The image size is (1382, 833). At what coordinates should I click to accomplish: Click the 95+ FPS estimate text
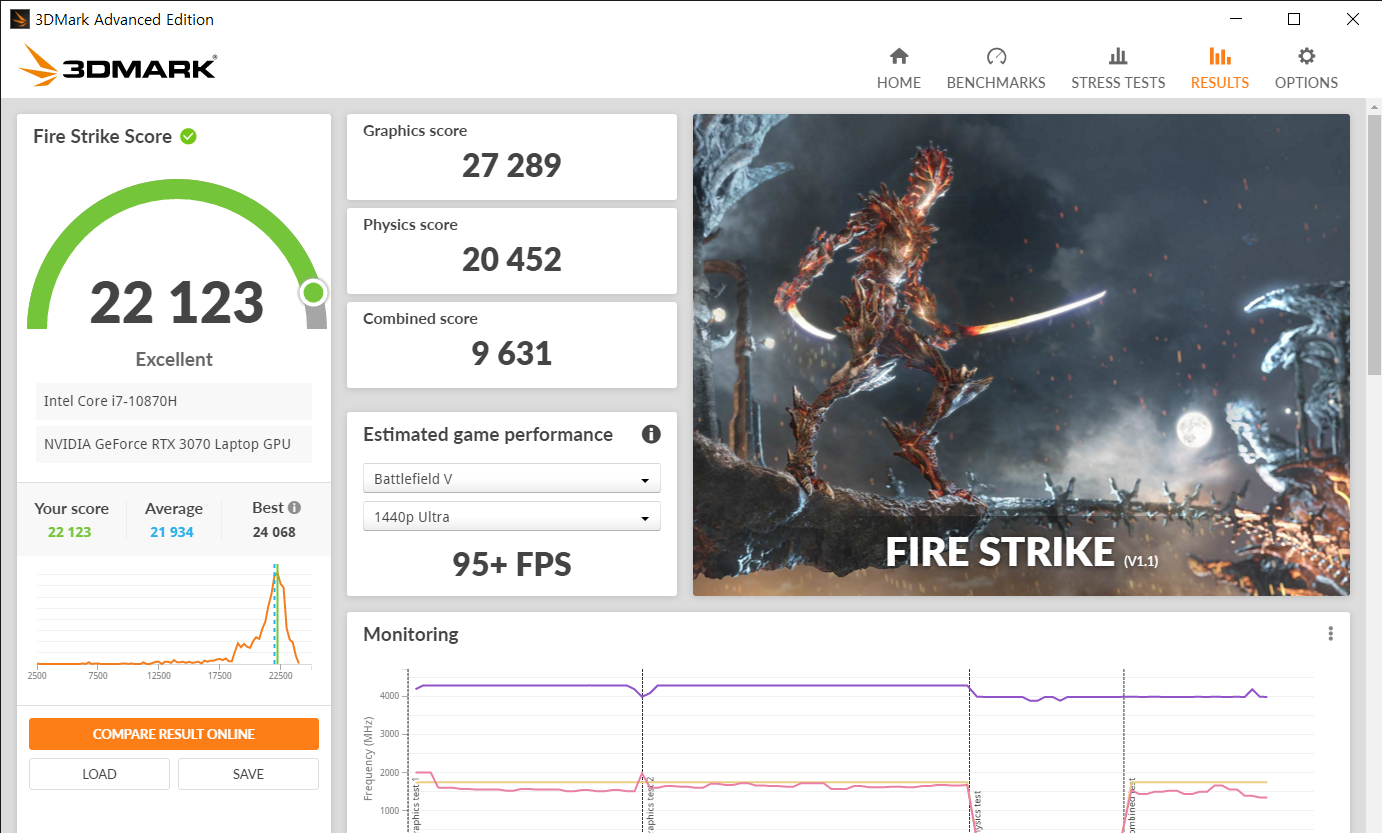(x=512, y=564)
